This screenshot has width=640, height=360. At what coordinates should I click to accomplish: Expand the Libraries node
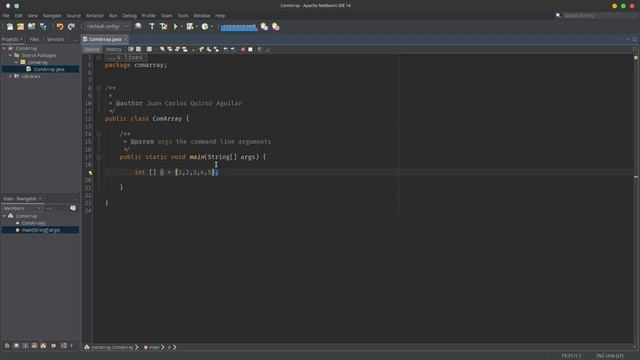(10, 76)
